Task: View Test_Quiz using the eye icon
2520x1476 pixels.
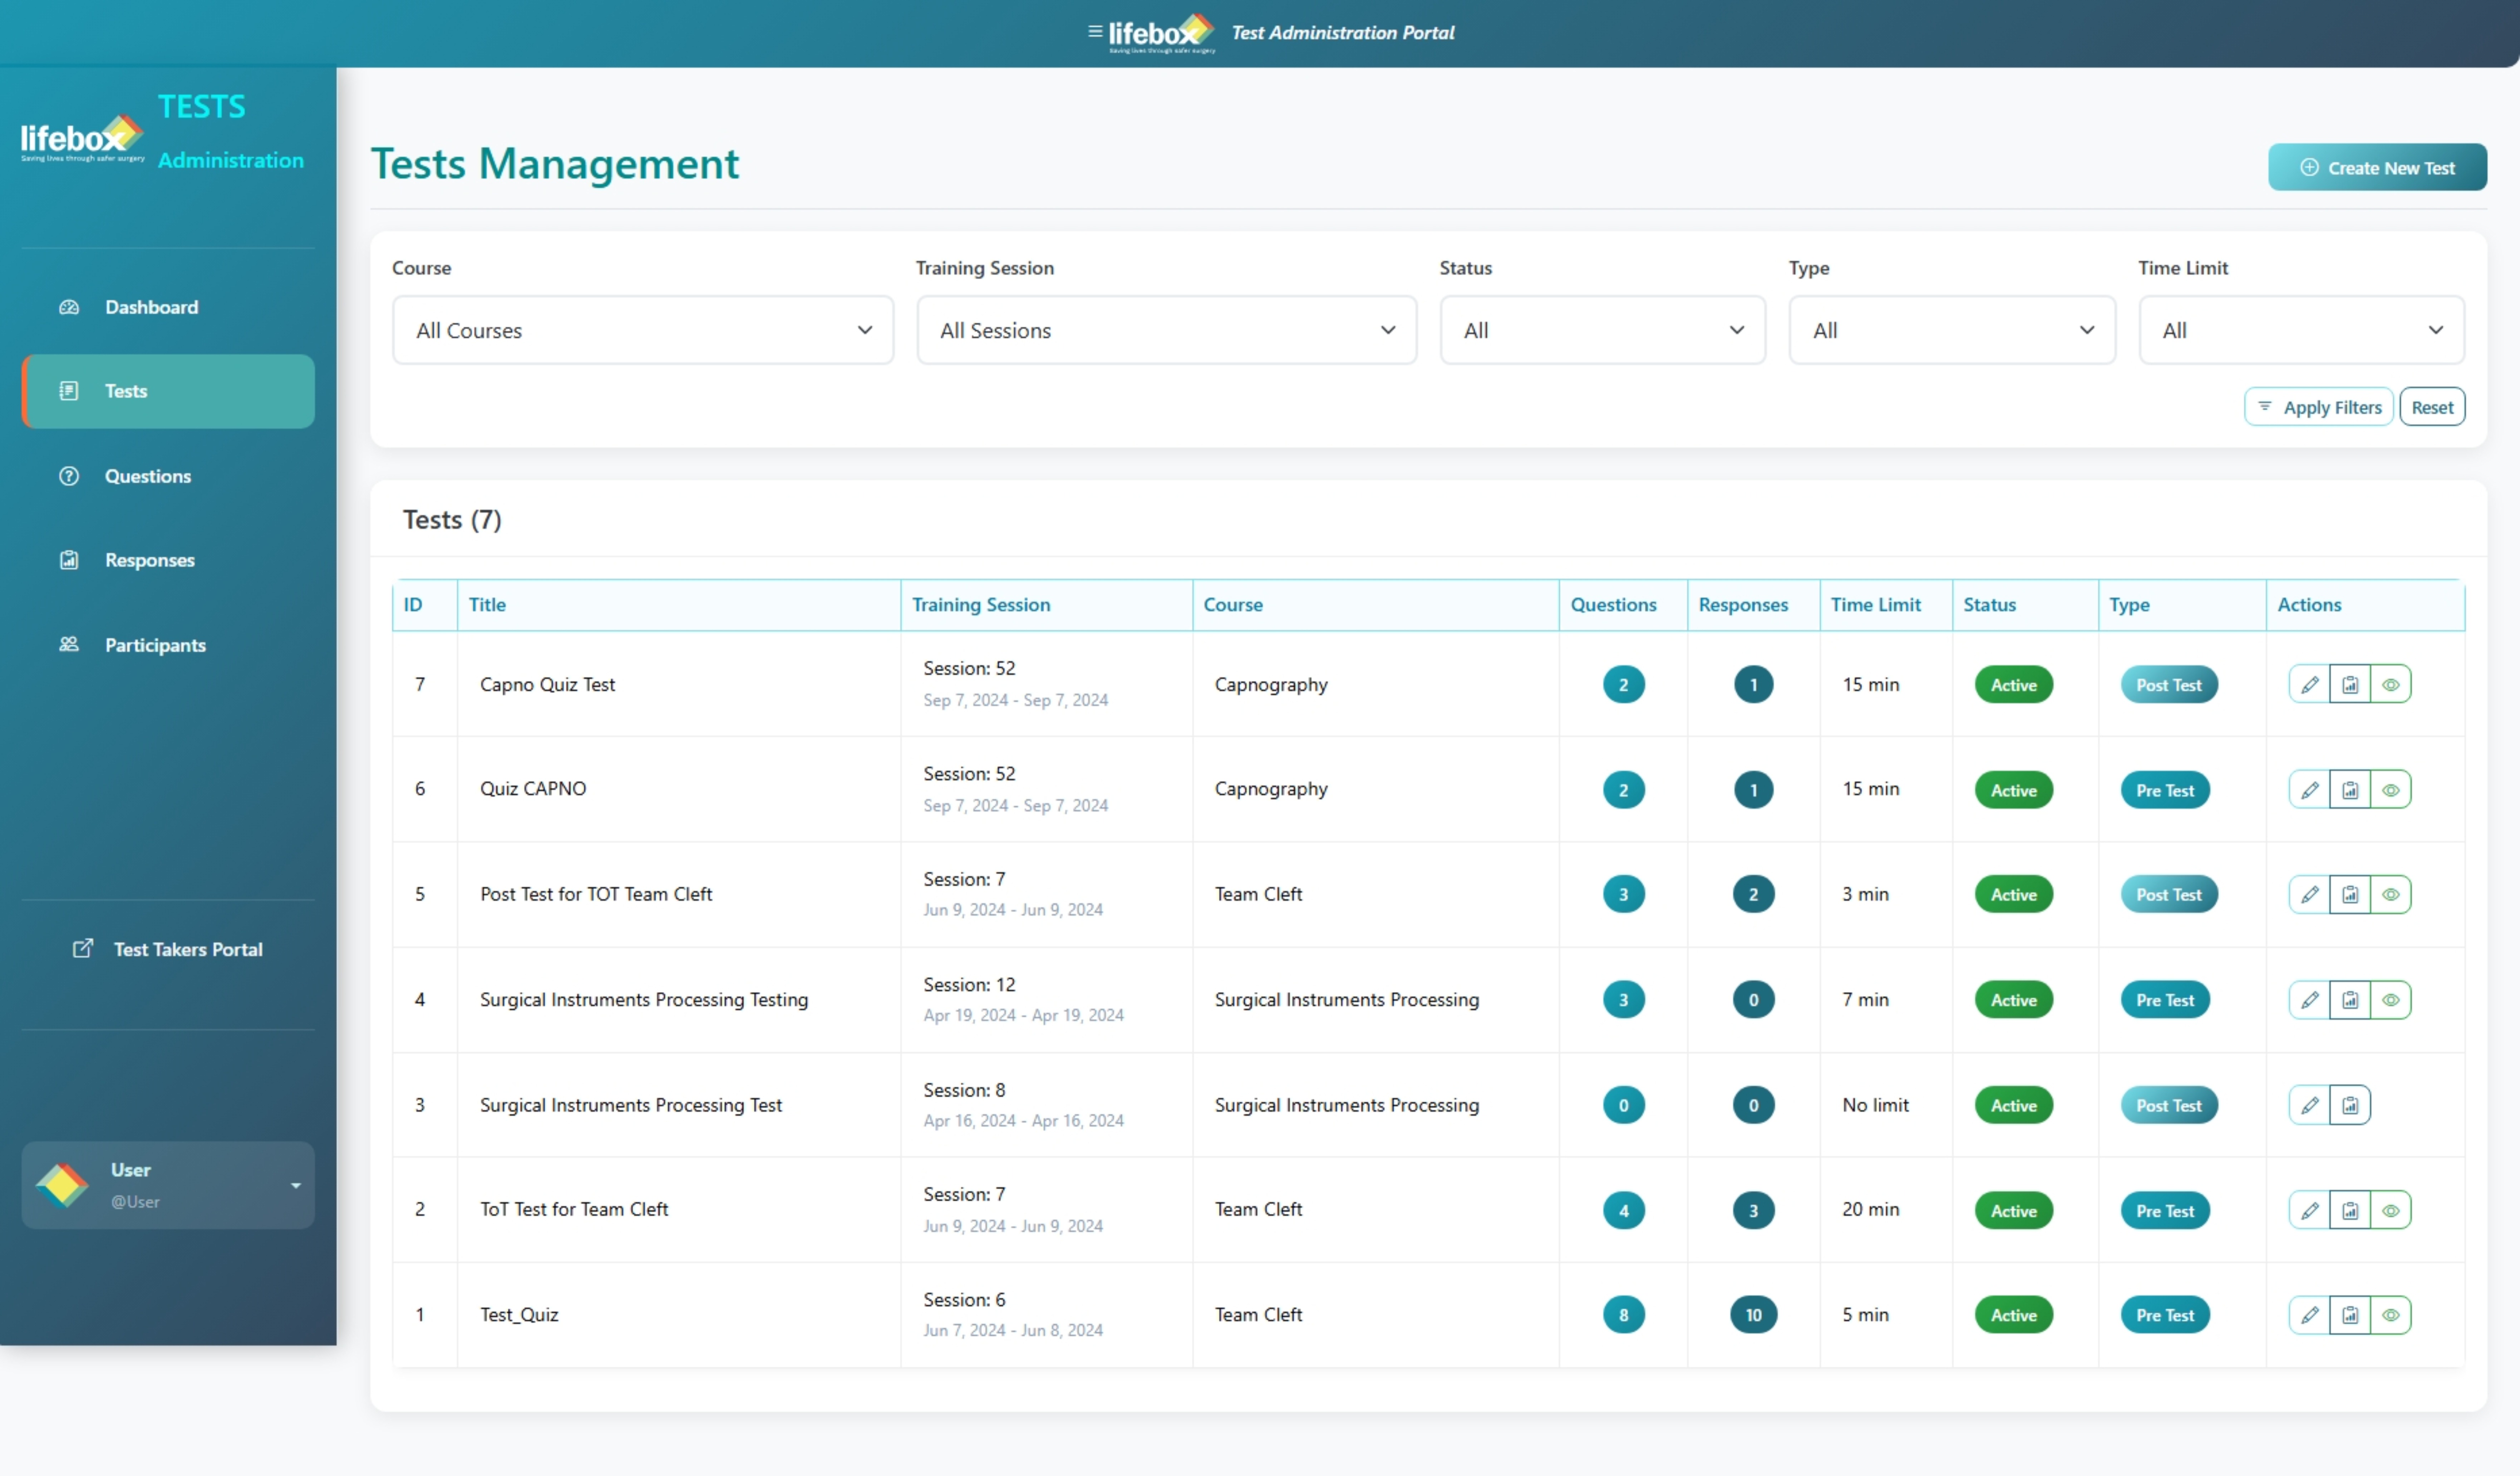Action: point(2391,1315)
